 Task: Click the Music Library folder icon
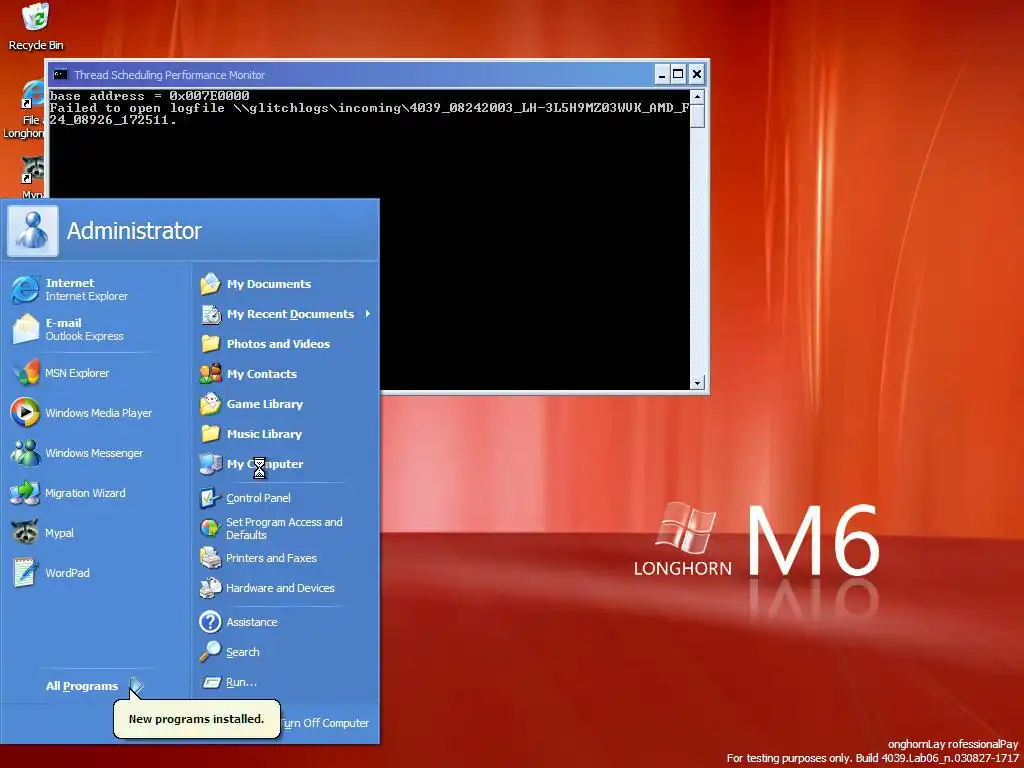(x=210, y=434)
